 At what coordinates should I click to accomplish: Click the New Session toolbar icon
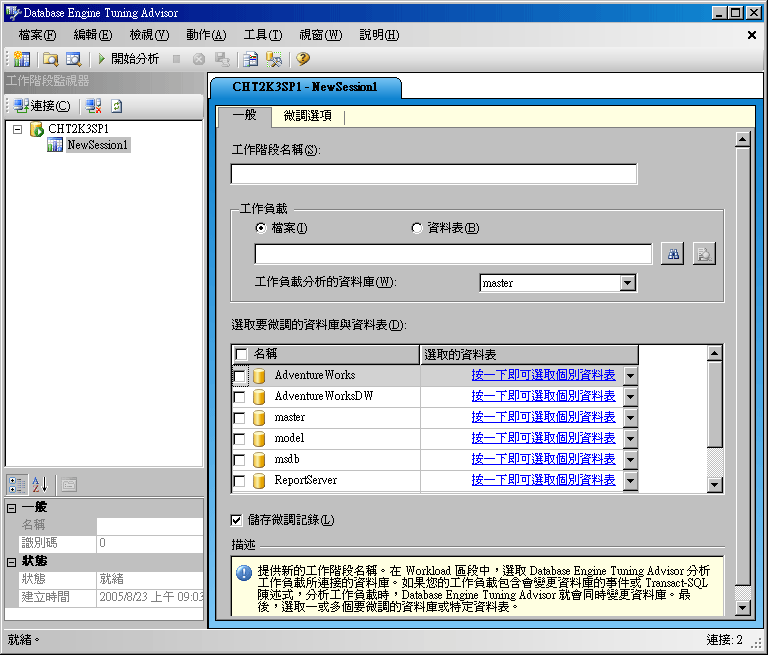click(x=22, y=59)
